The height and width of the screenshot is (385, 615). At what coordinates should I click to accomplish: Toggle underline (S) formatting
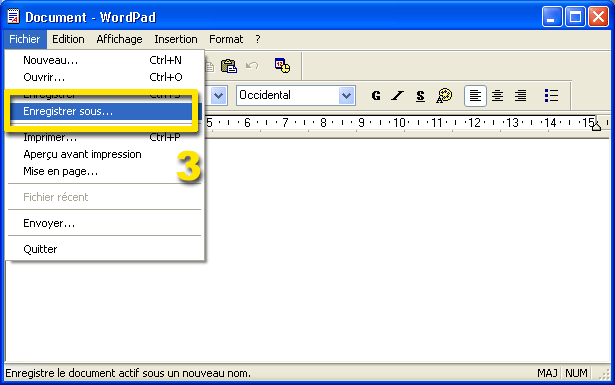pos(420,95)
